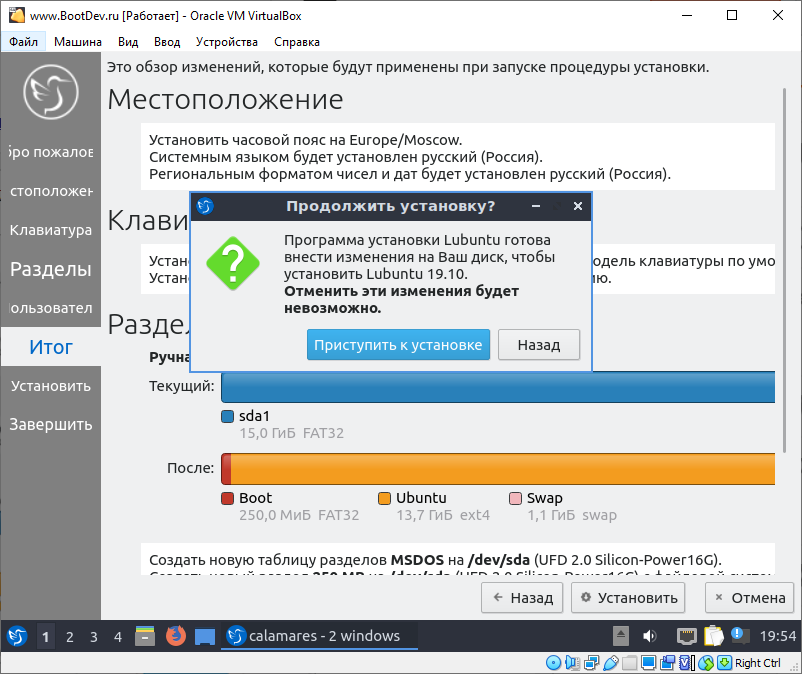Select the Завершить step in sidebar
Image resolution: width=802 pixels, height=674 pixels.
pos(51,424)
